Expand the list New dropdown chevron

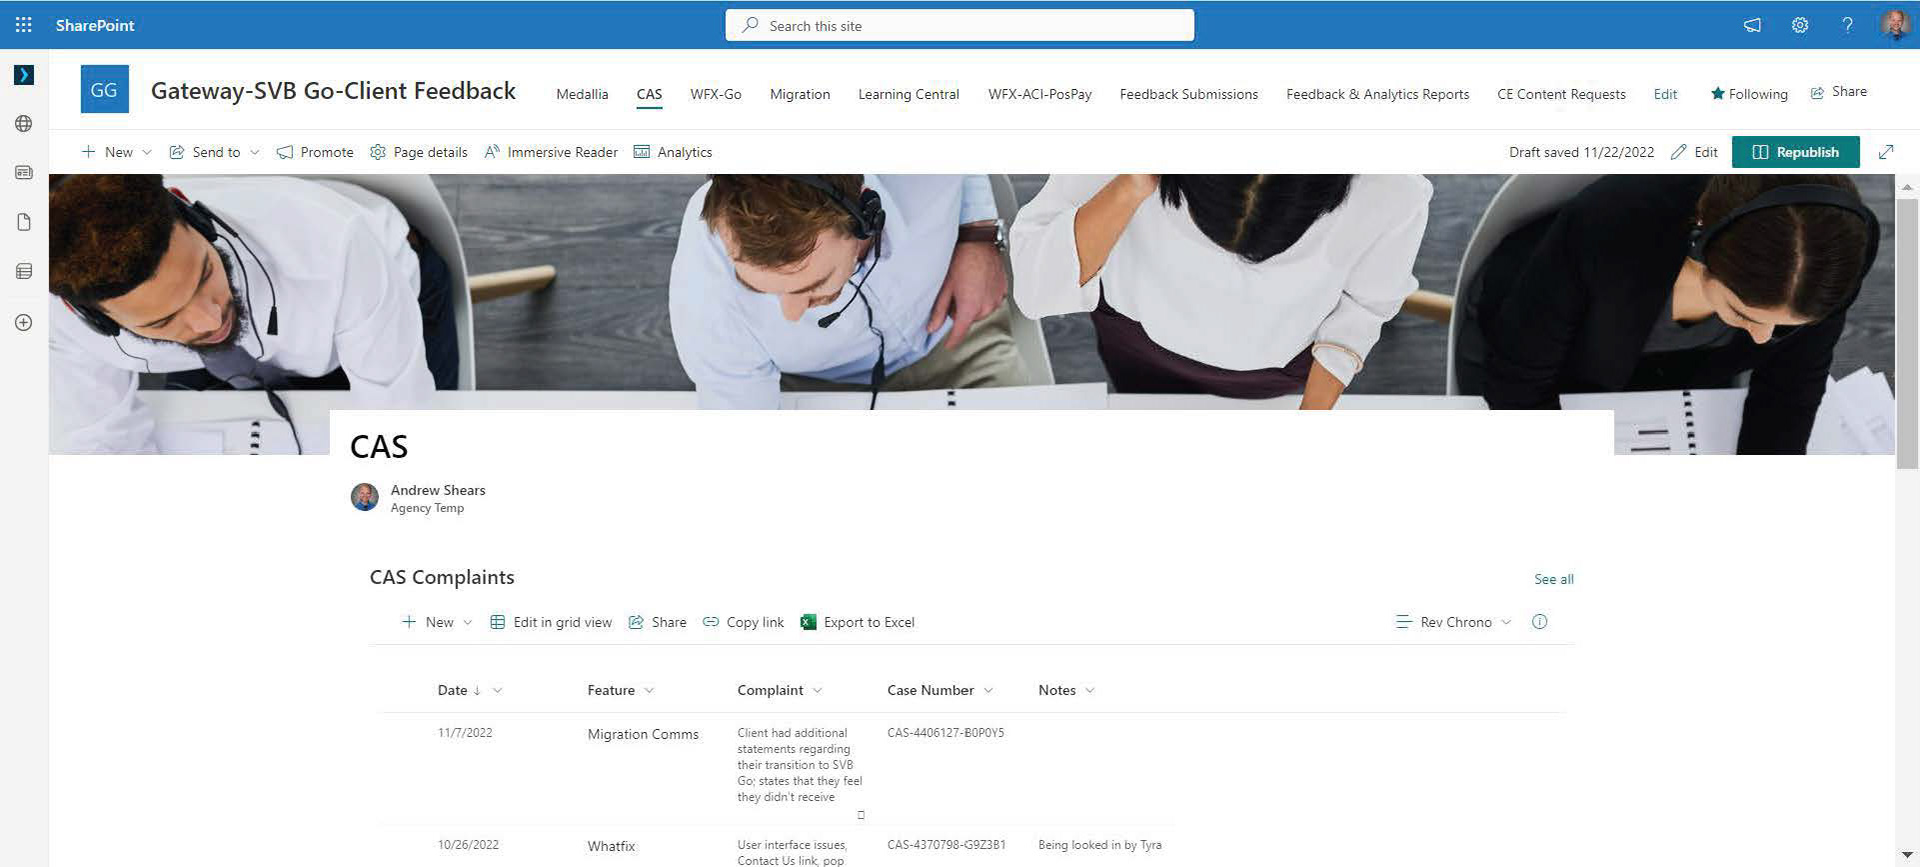click(x=467, y=622)
